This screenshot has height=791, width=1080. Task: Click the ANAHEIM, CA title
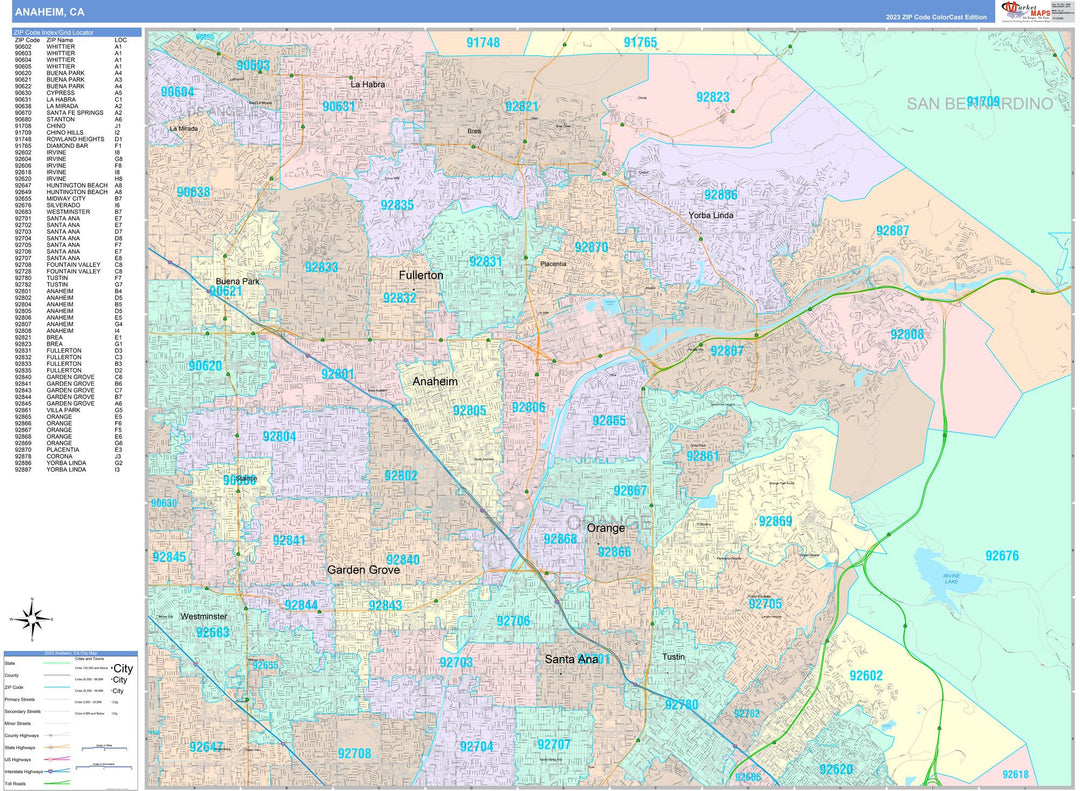(49, 12)
